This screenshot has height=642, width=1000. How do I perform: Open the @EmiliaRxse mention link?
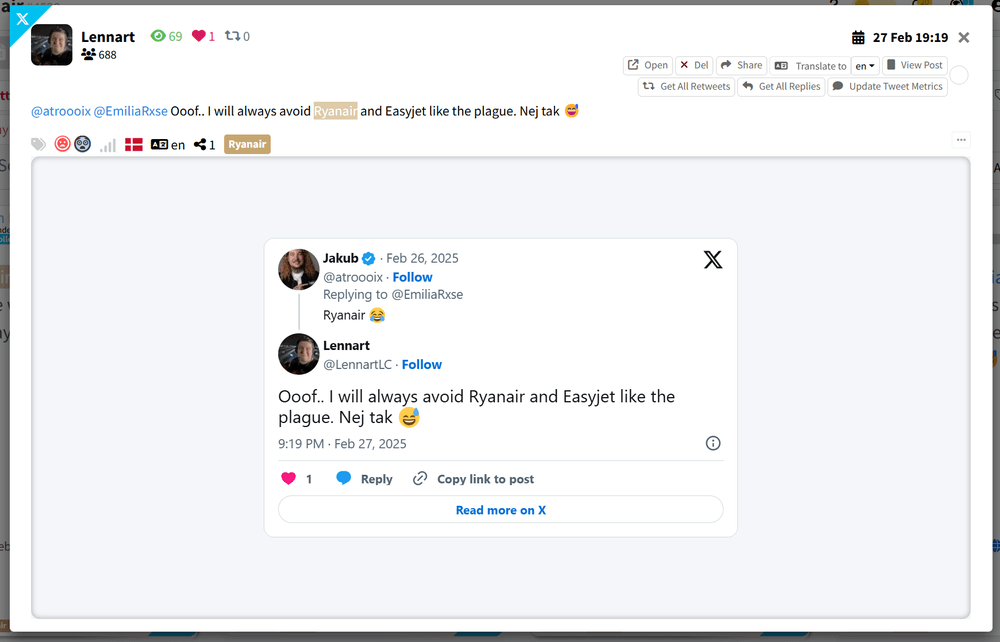point(131,111)
